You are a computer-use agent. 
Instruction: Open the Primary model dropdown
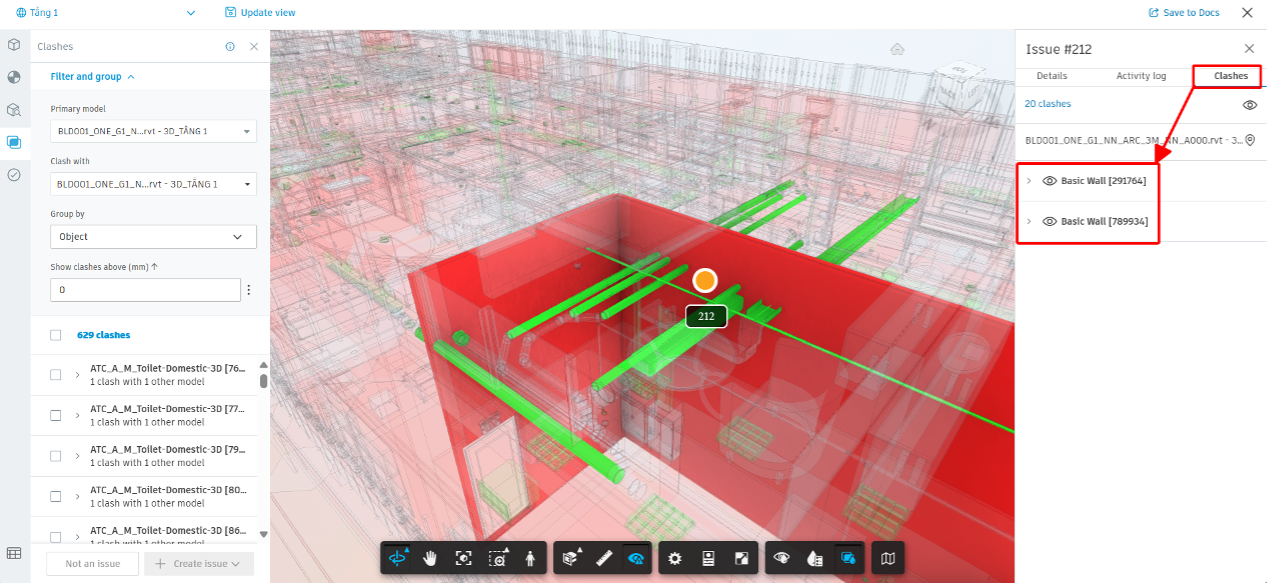pos(153,131)
